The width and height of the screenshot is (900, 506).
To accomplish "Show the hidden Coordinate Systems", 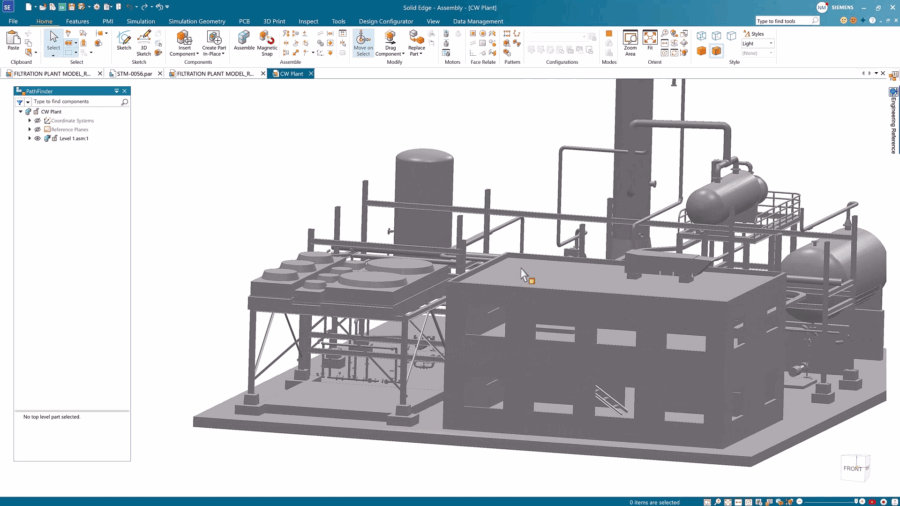I will coord(38,120).
